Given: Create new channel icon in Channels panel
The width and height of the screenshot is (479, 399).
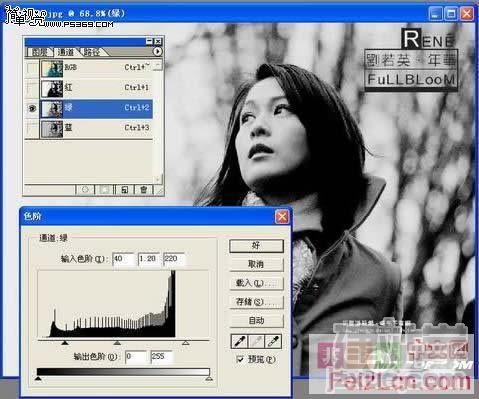Looking at the screenshot, I should [124, 190].
